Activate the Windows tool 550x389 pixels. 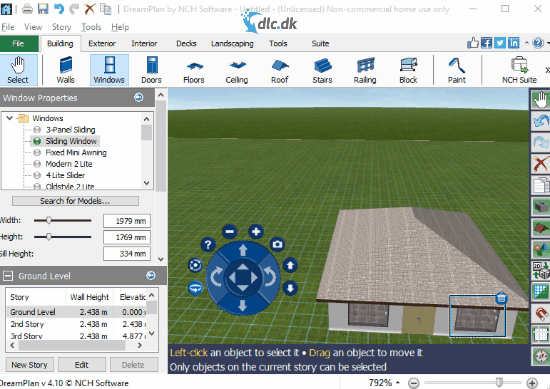(109, 70)
